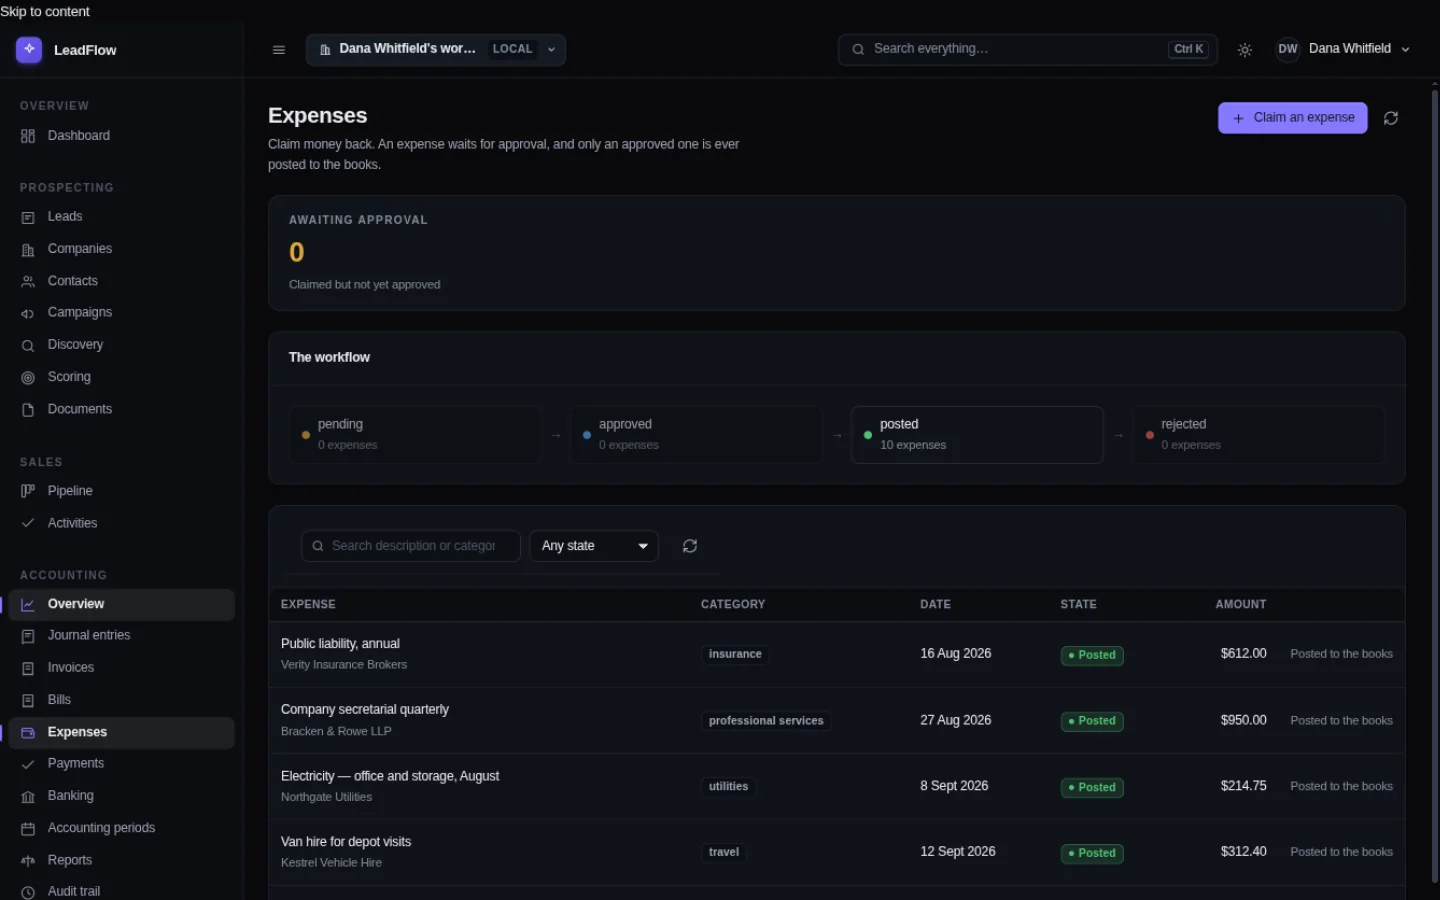Viewport: 1440px width, 900px height.
Task: Sort by the CATEGORY column header
Action: 733,605
